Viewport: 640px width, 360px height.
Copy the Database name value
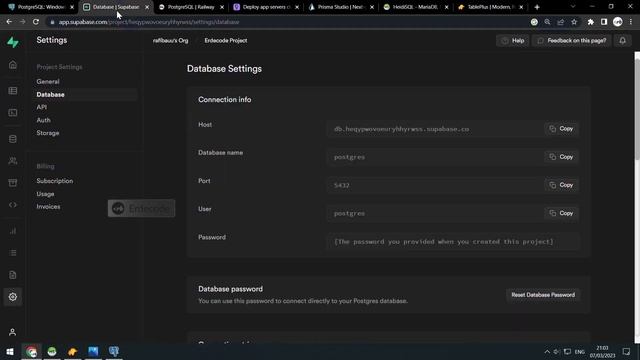coord(561,157)
